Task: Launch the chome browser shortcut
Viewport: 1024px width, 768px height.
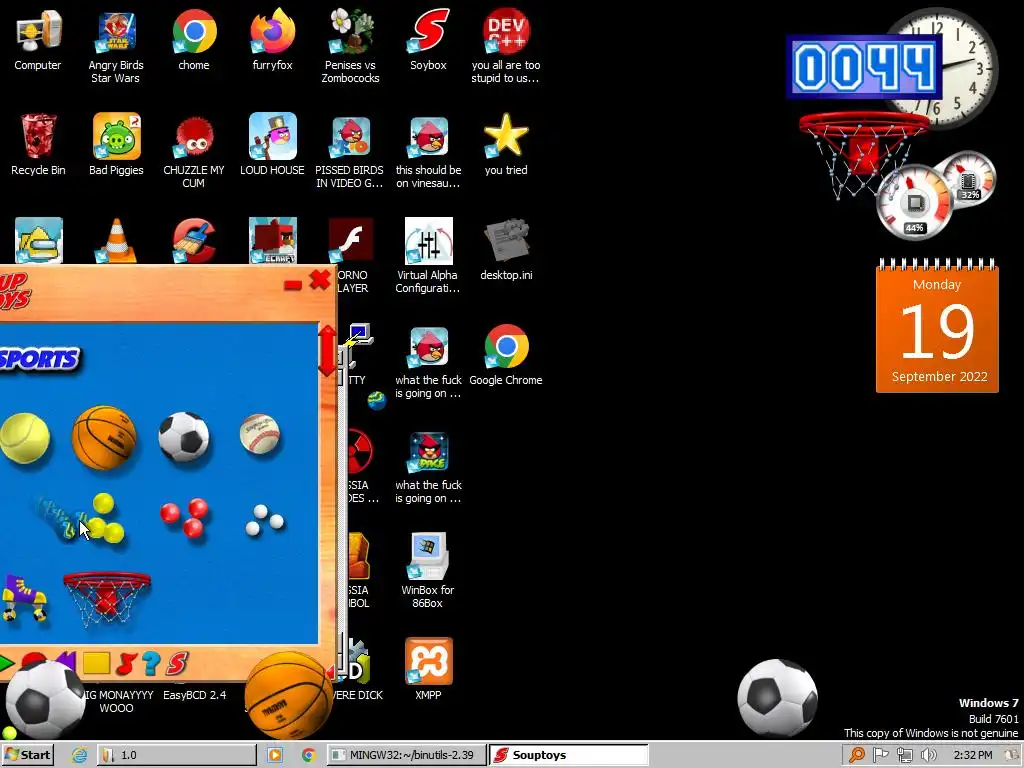Action: click(194, 40)
